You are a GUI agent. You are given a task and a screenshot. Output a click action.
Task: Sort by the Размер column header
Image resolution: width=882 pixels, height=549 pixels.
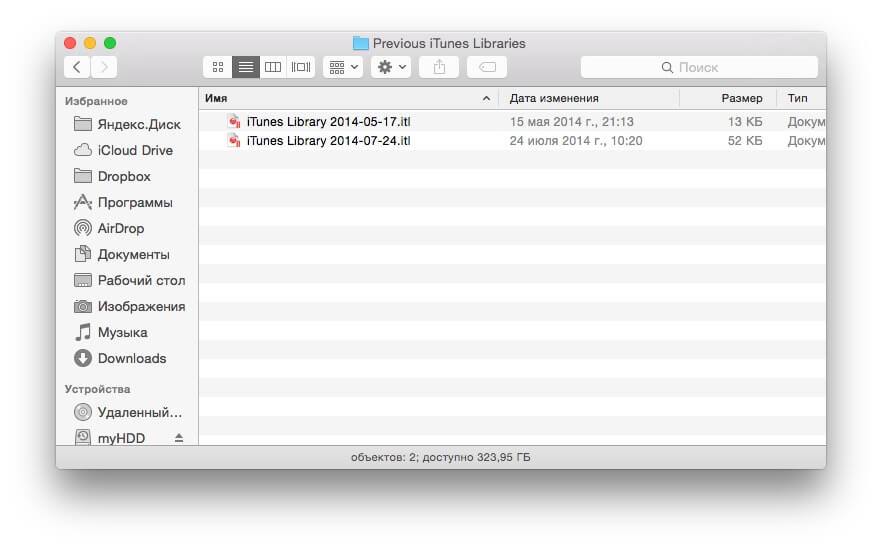(x=728, y=98)
